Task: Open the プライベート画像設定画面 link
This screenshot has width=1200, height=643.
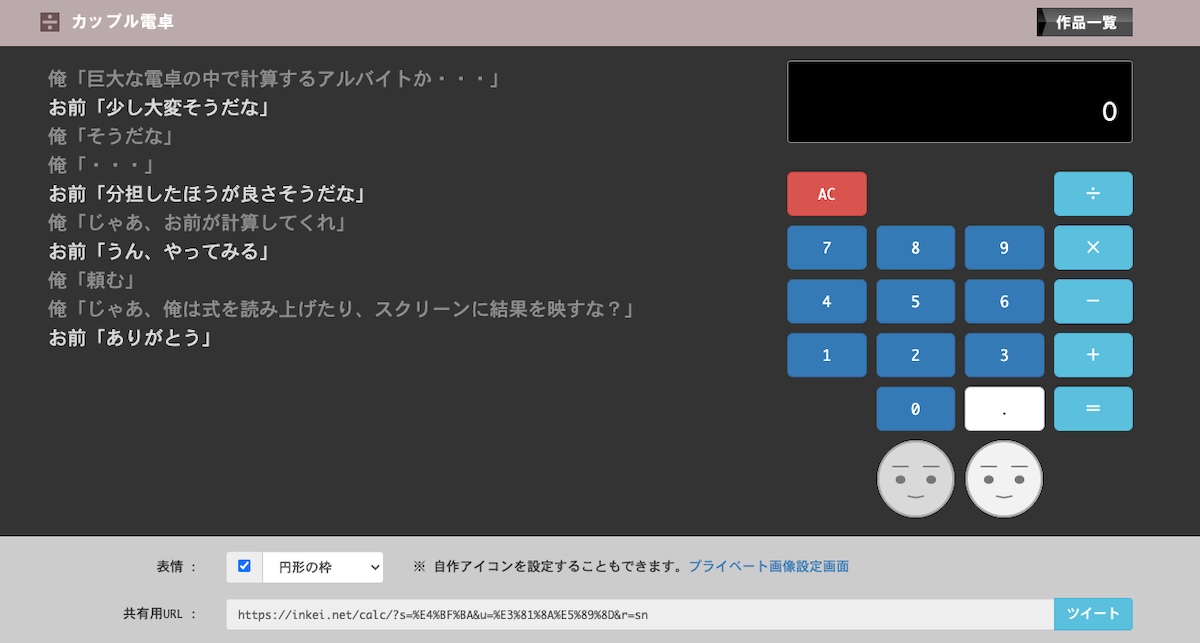Action: click(768, 567)
